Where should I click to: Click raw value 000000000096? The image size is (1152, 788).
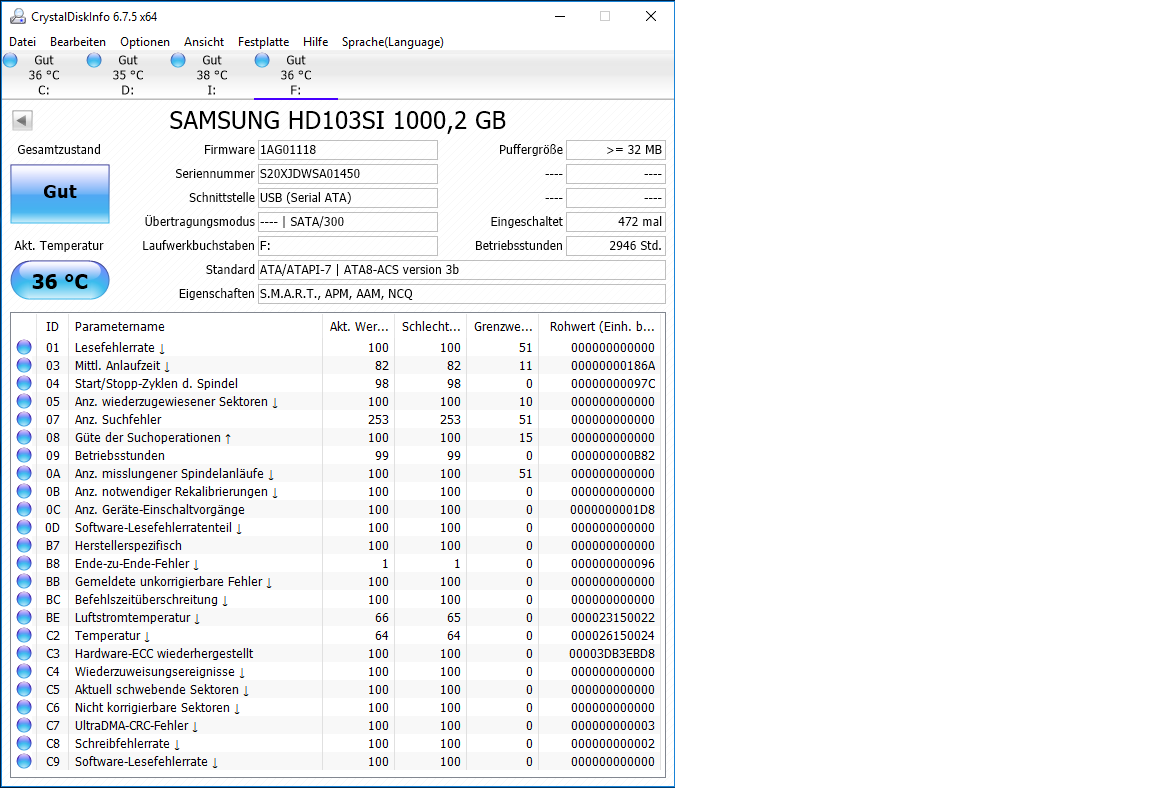[x=613, y=564]
